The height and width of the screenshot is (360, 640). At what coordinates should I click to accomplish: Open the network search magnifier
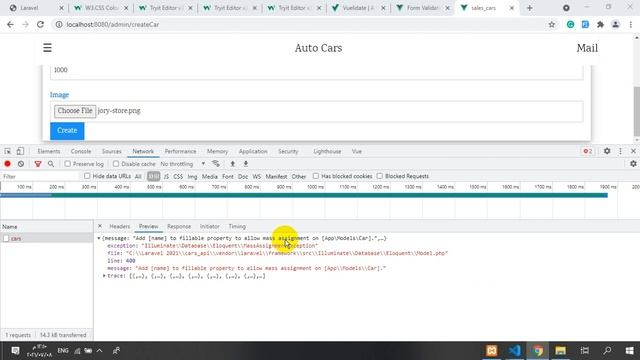click(x=51, y=164)
